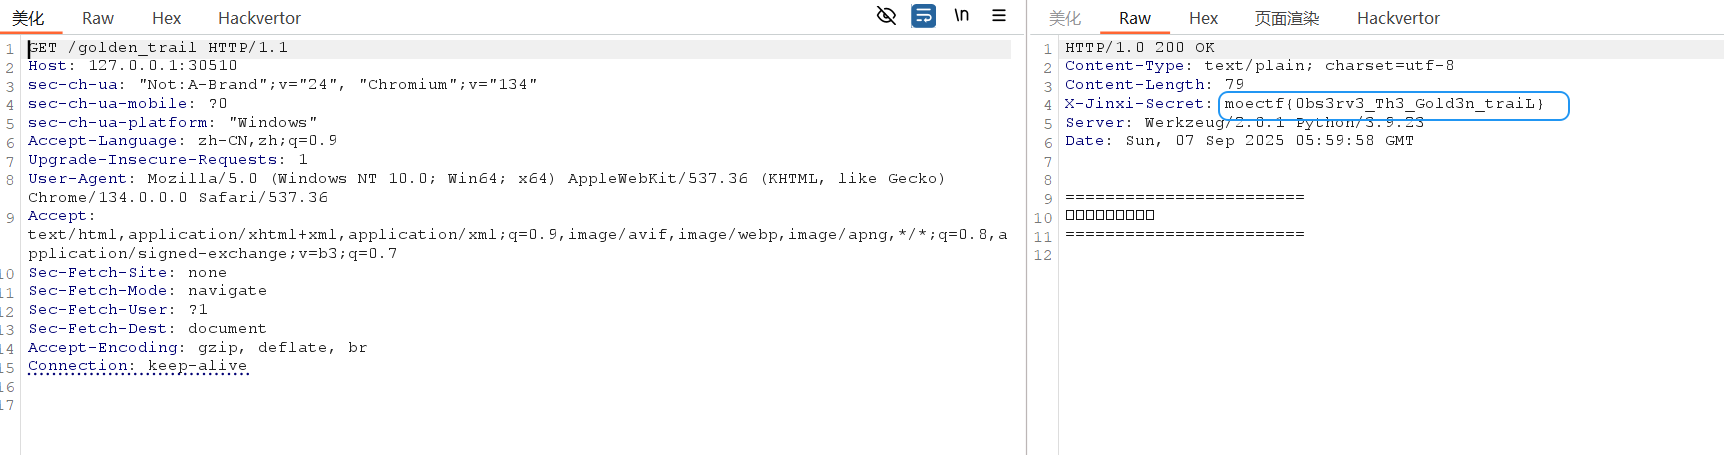Click the Sec-Fetch-Site: none line
The width and height of the screenshot is (1724, 455).
pyautogui.click(x=128, y=273)
